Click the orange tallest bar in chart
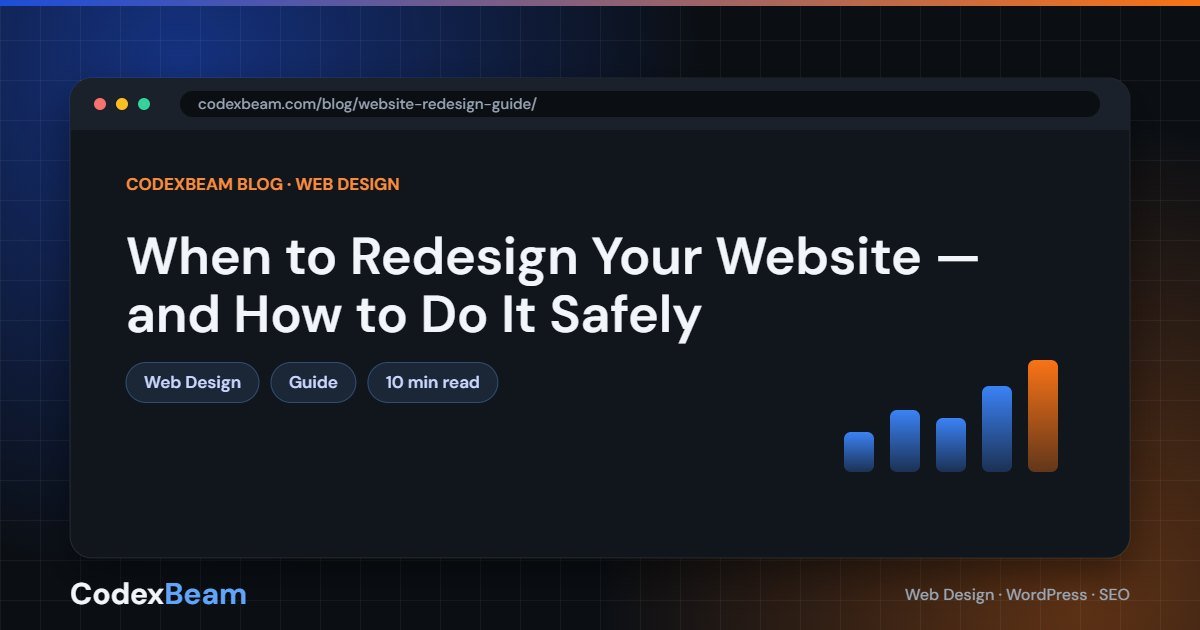This screenshot has height=630, width=1200. point(1043,416)
